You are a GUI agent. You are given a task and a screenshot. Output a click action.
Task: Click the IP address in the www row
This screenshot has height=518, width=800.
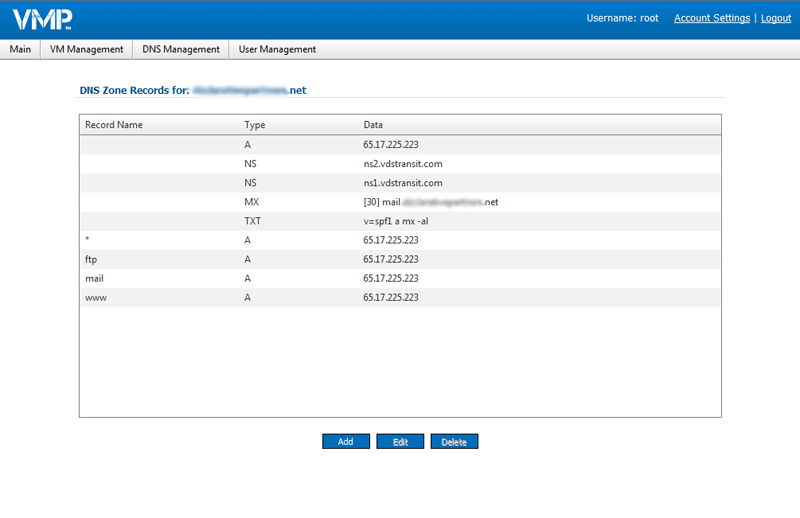[x=391, y=298]
